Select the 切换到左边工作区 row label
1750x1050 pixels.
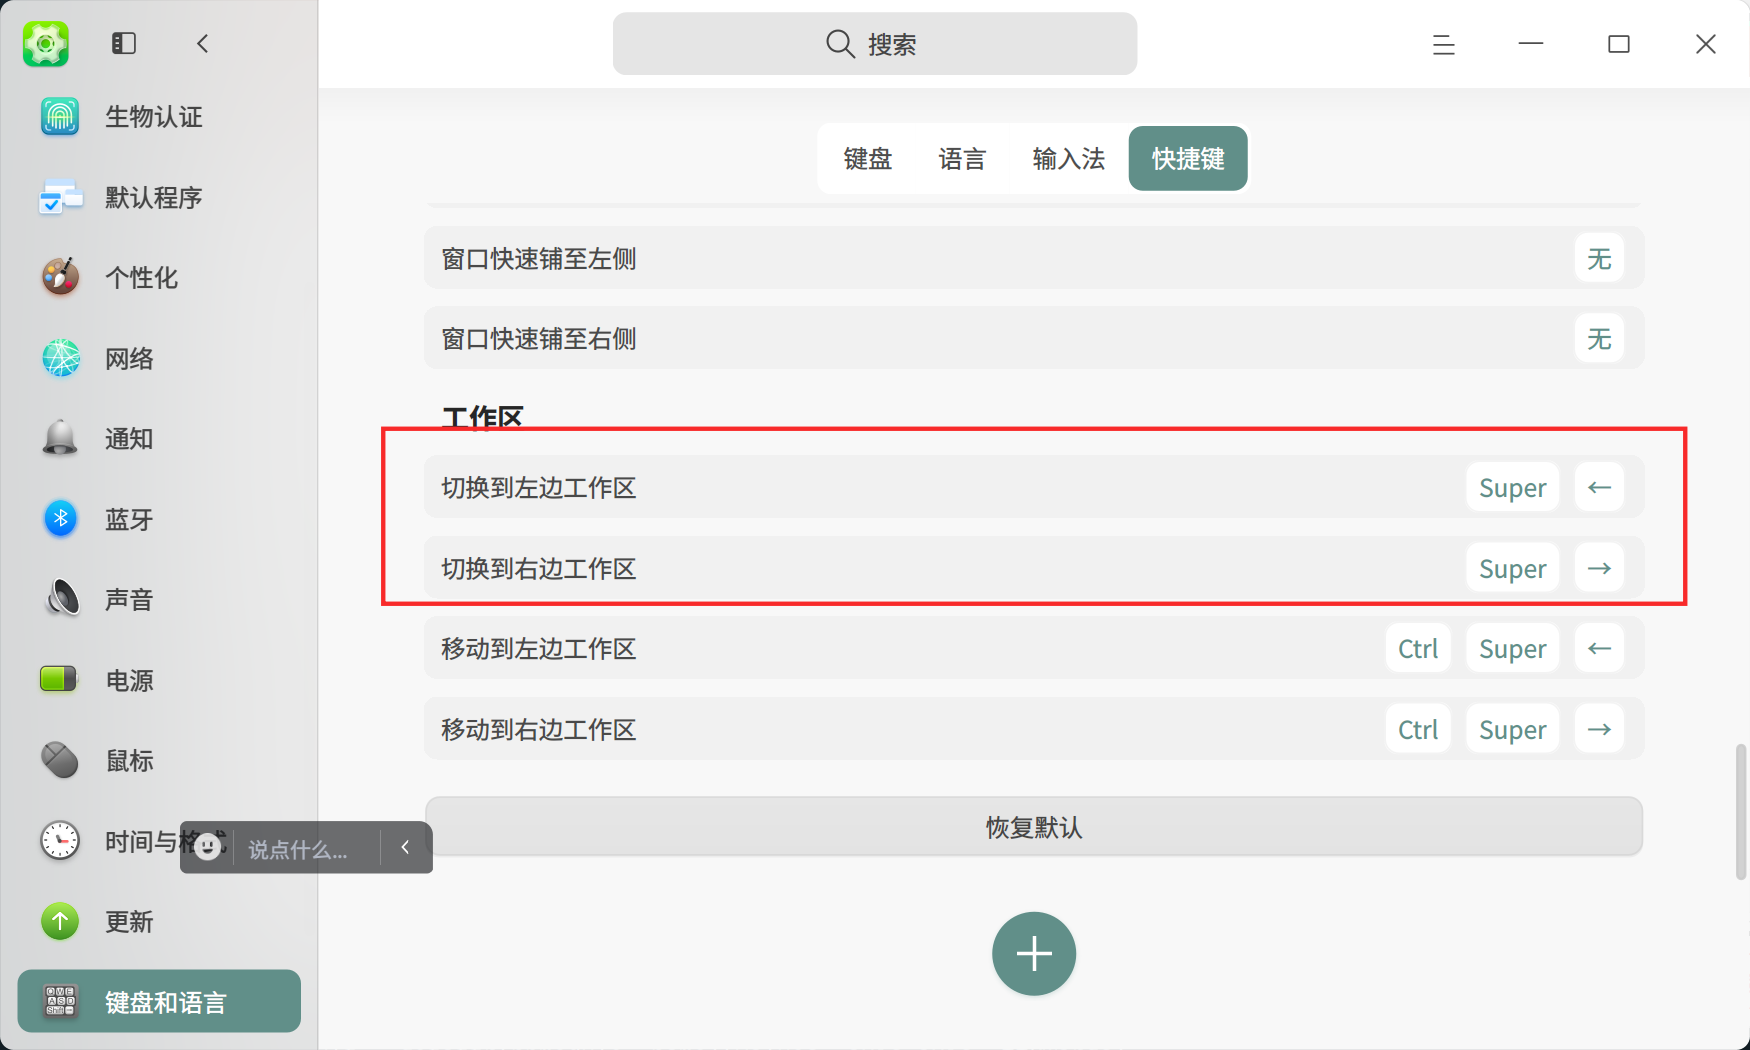tap(539, 487)
